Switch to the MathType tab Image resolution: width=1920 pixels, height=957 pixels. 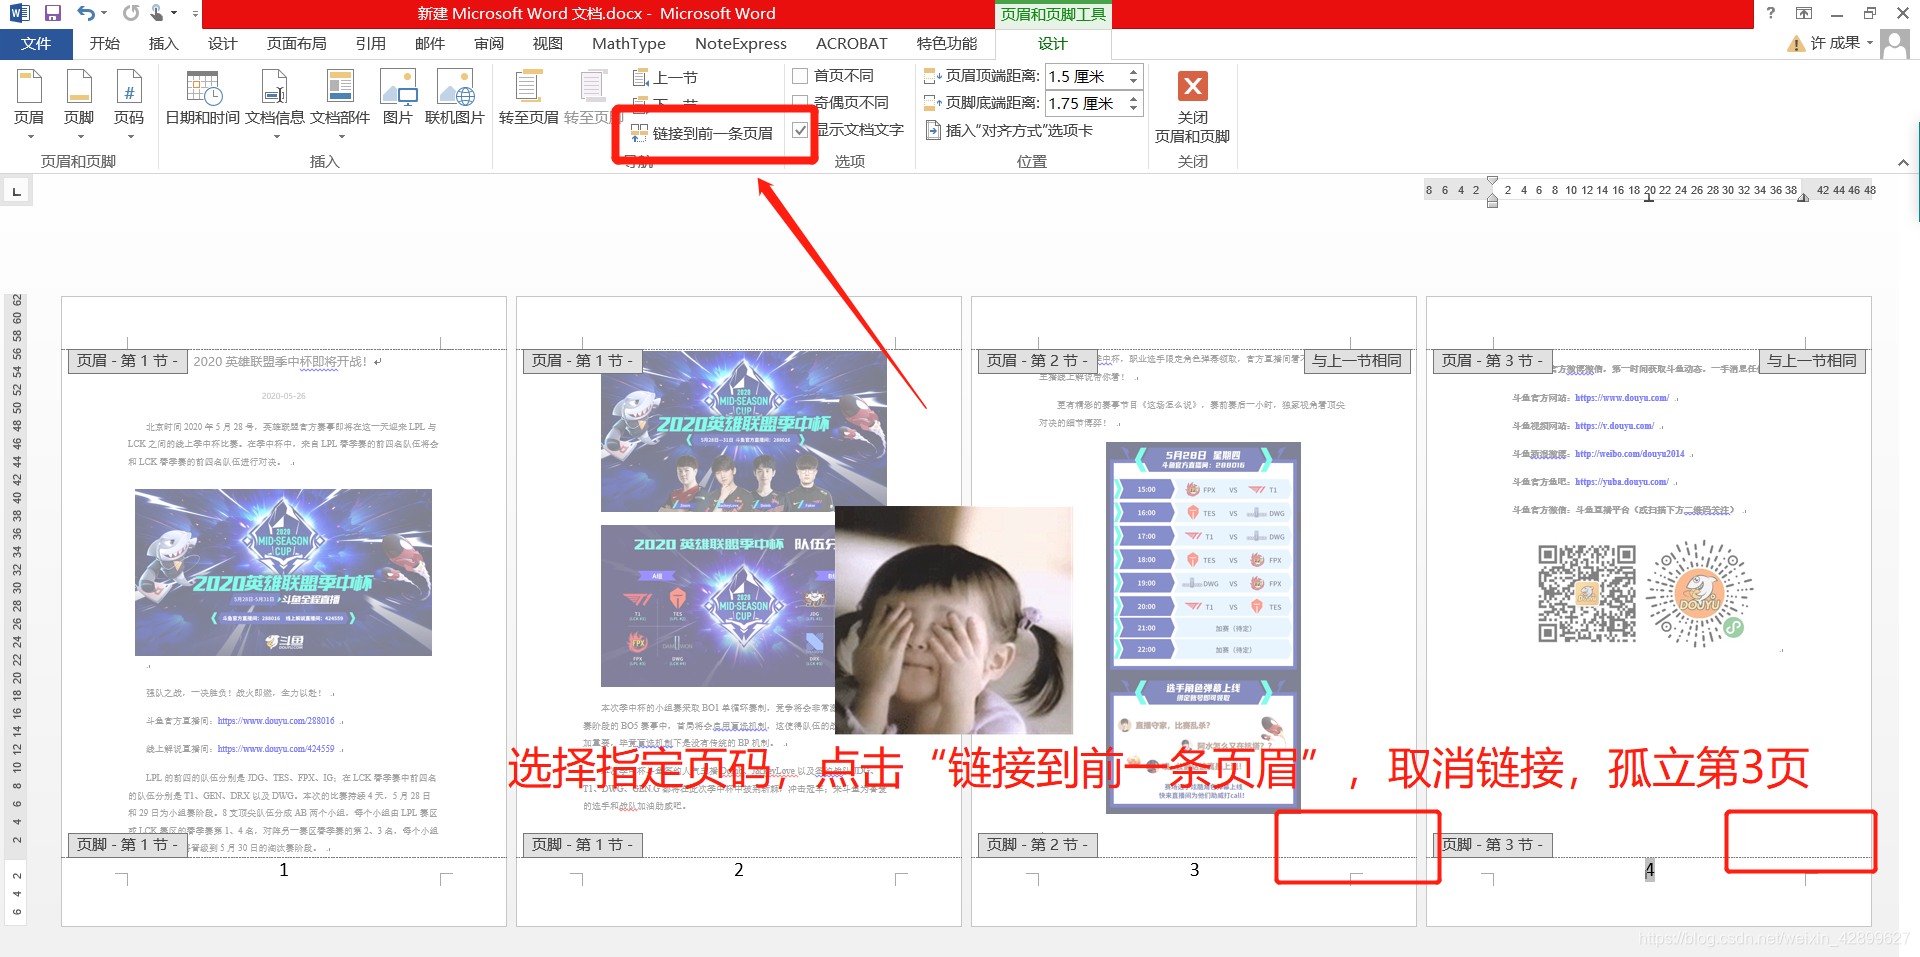point(629,43)
